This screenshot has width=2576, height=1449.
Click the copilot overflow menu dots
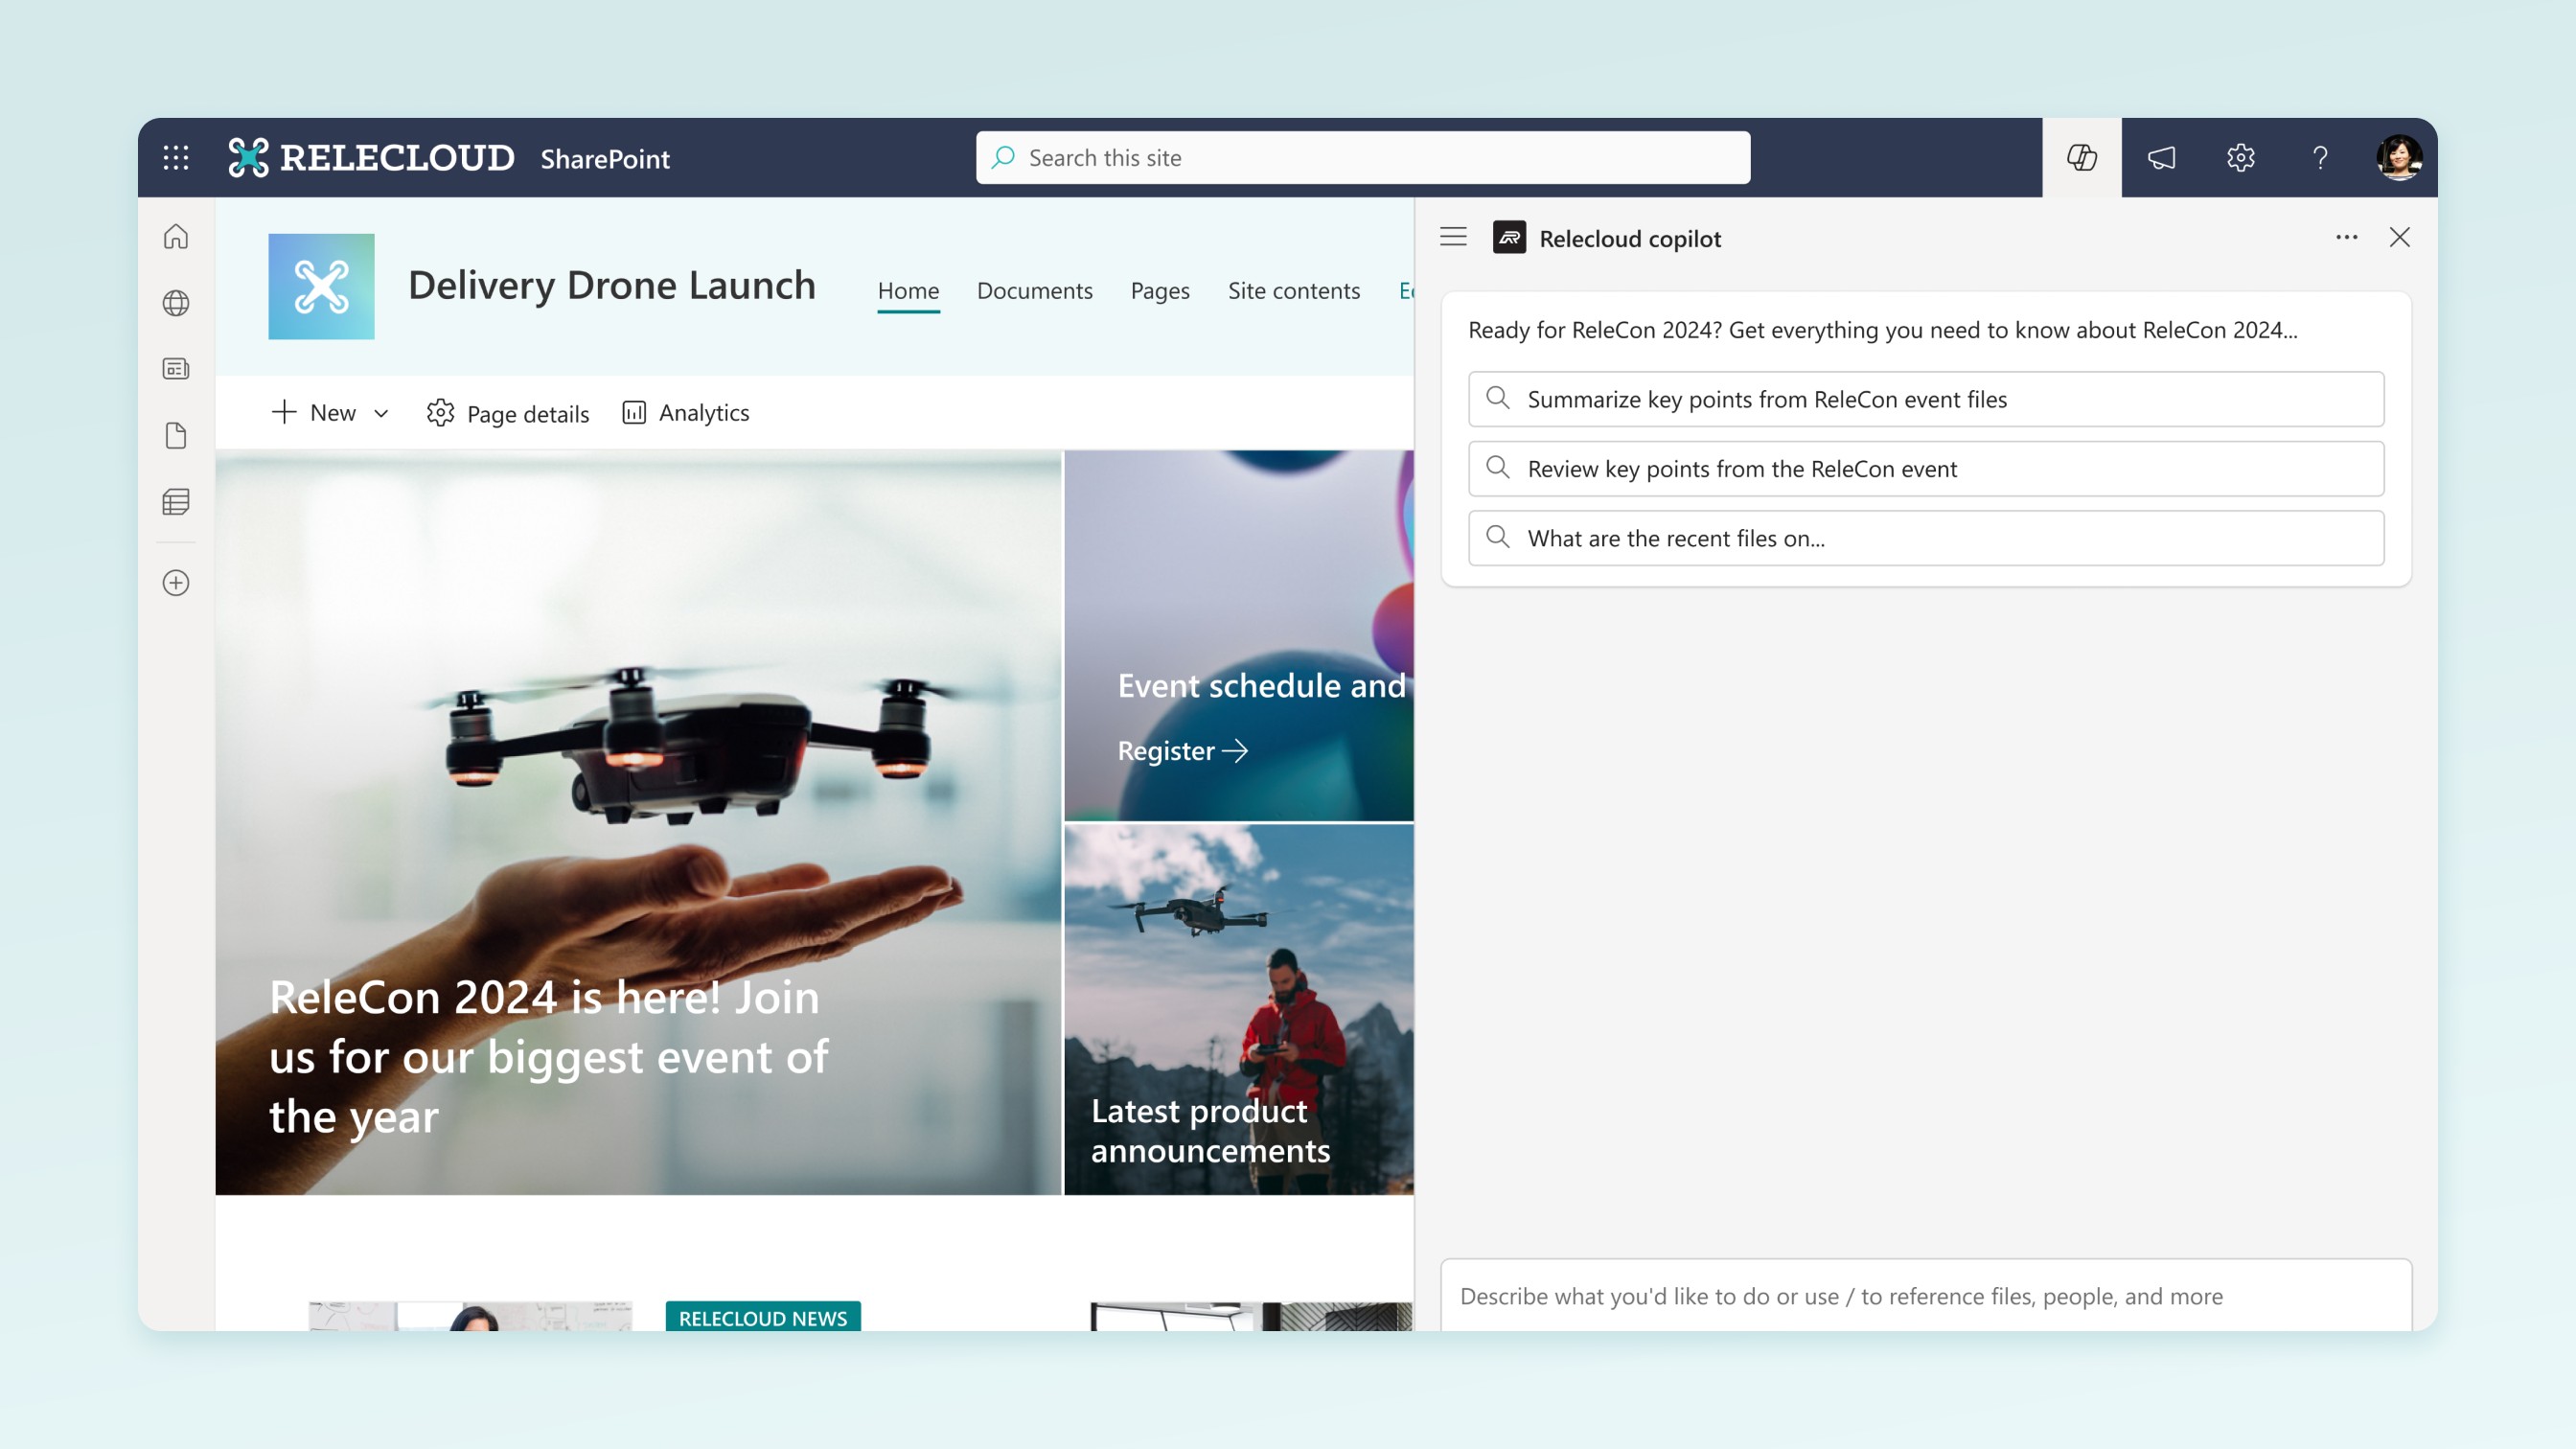2346,237
